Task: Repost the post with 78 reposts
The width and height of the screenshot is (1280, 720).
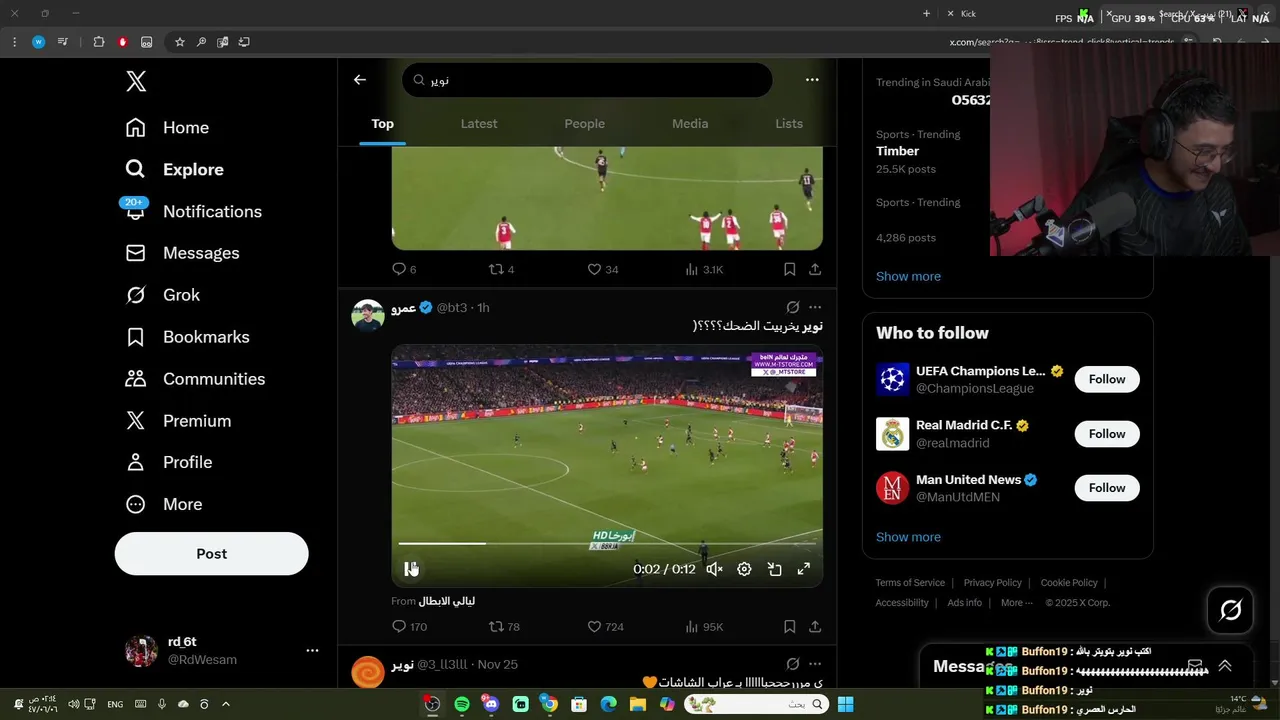Action: click(x=504, y=627)
